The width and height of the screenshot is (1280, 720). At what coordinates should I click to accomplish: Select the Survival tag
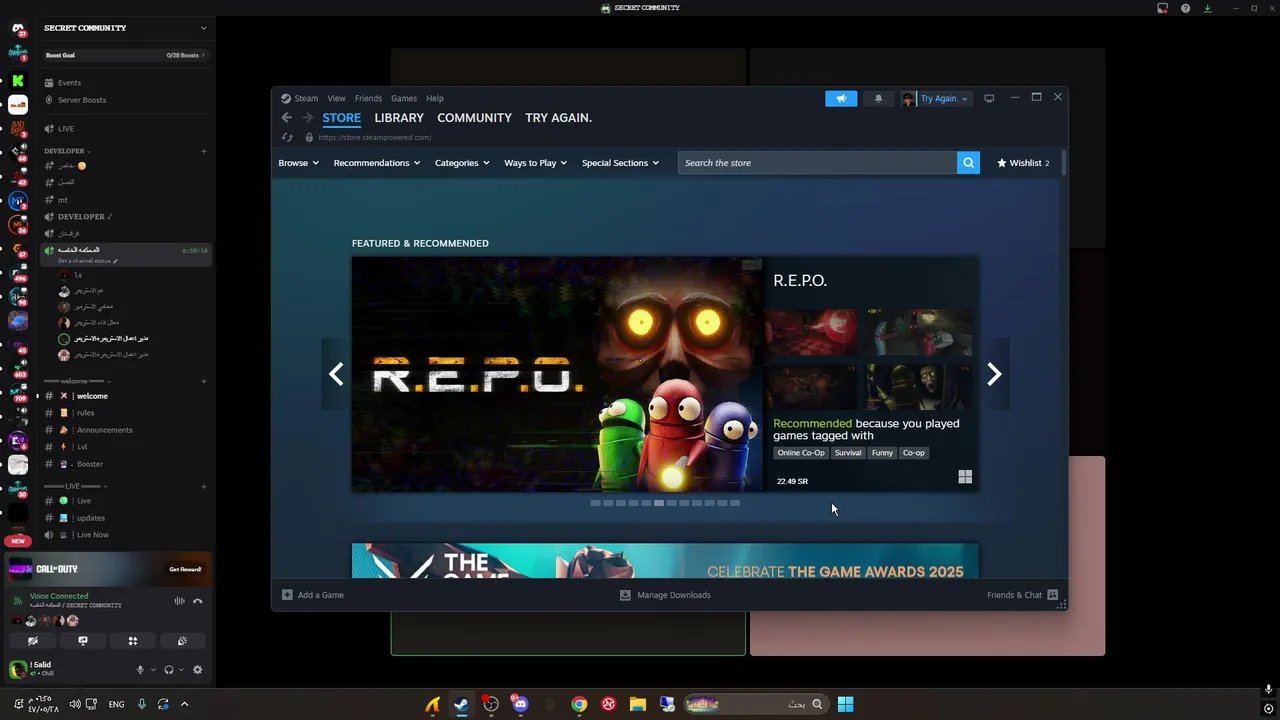pyautogui.click(x=848, y=453)
